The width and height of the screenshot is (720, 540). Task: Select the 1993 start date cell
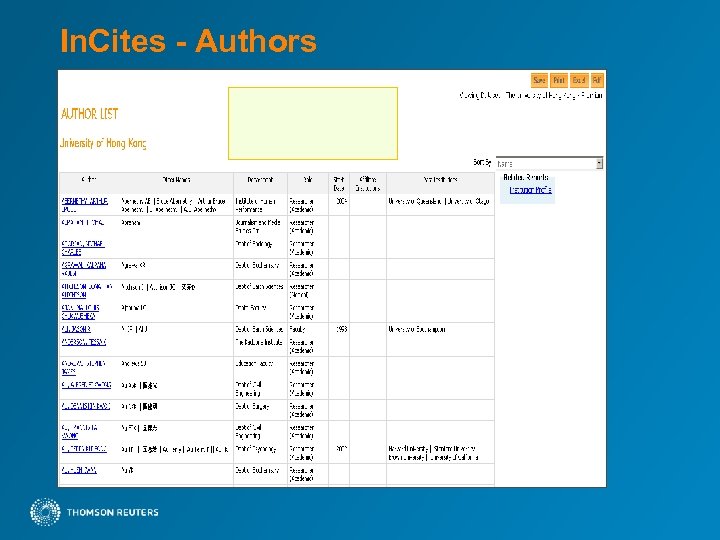(341, 329)
